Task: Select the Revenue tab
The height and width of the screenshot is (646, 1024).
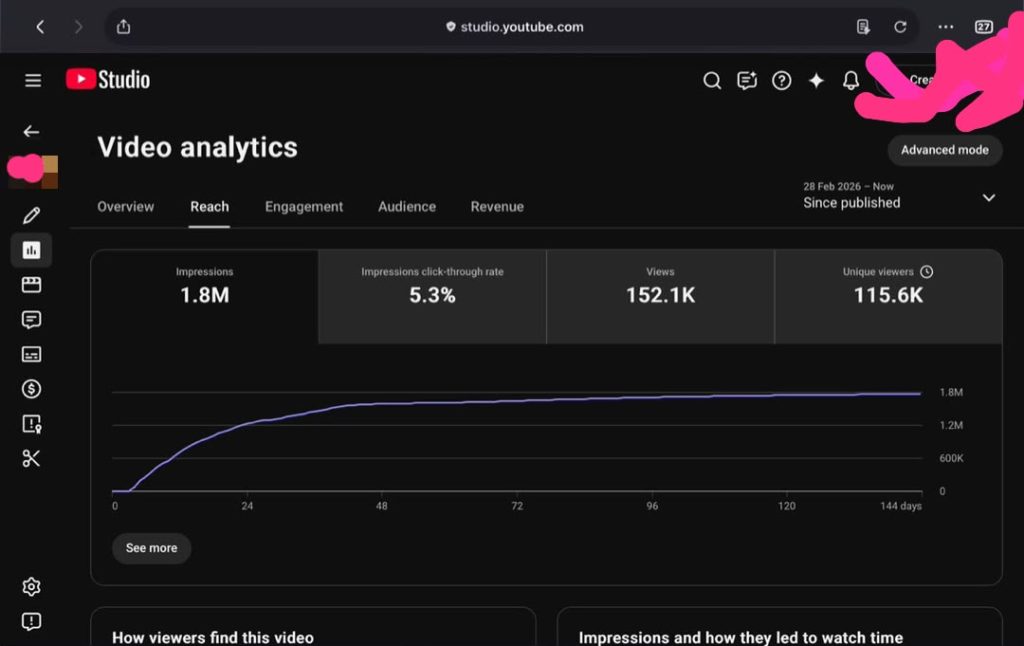Action: point(497,206)
